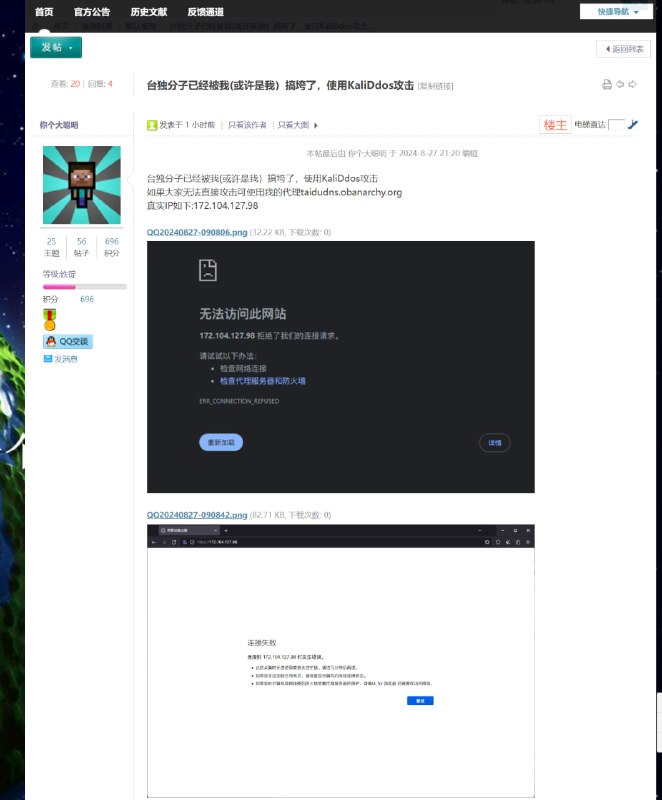Open the 发帖 dropdown button
Viewport: 662px width, 800px height.
point(56,47)
